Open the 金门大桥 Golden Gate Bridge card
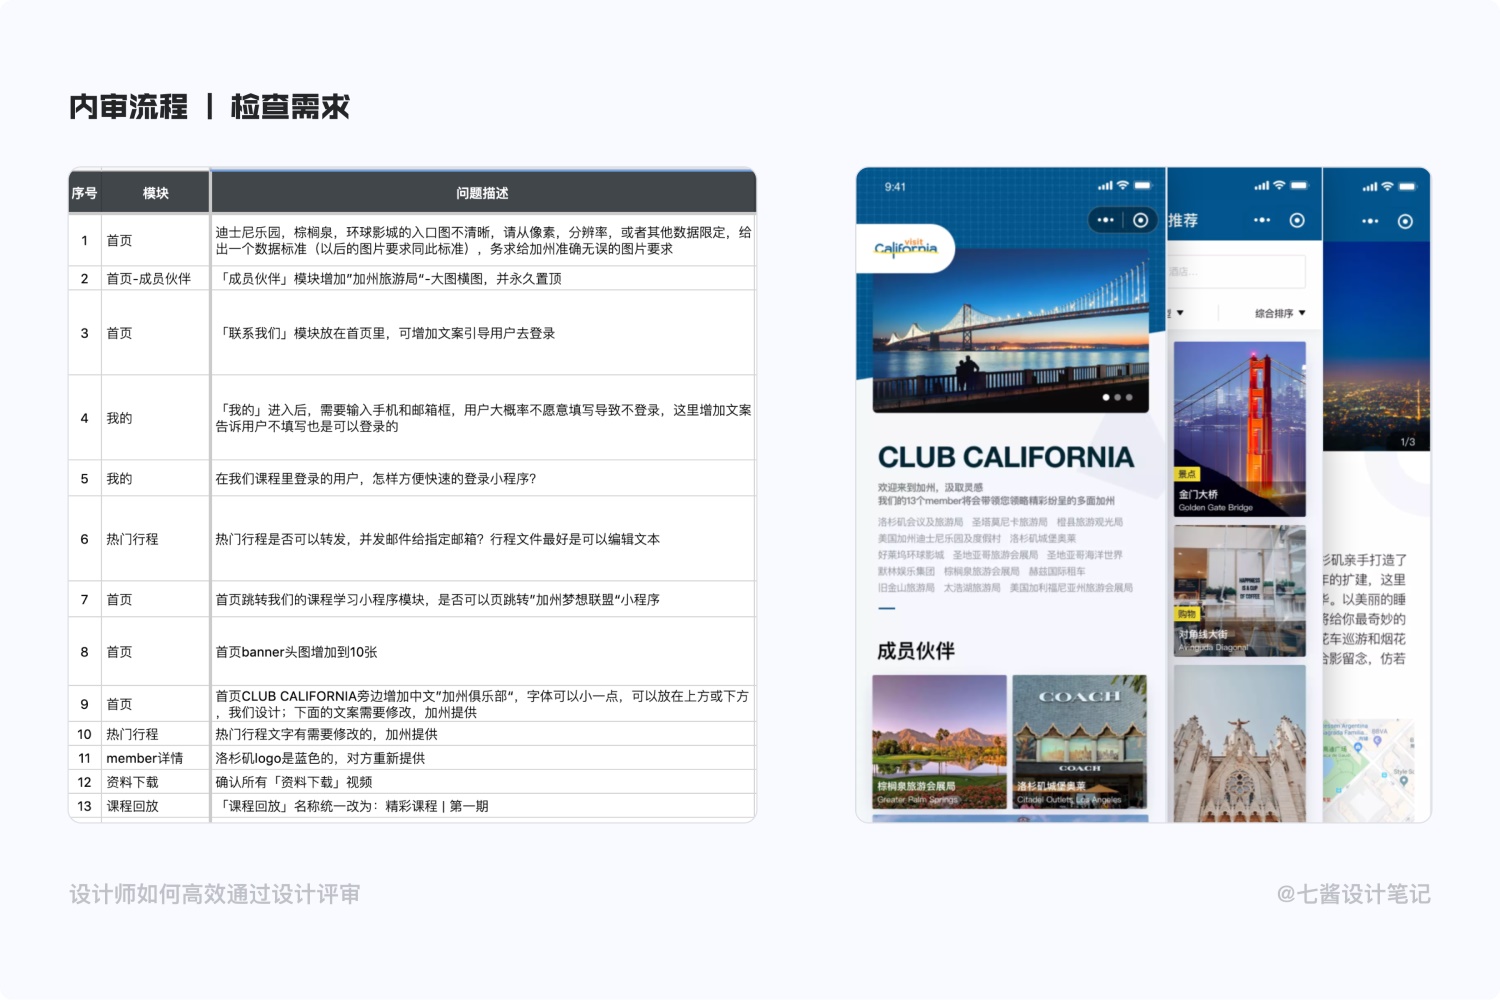 [x=1240, y=429]
